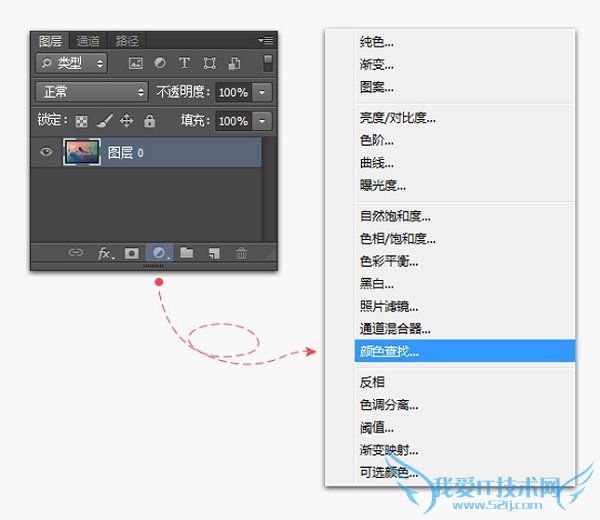Switch to the 路径 tab

[x=127, y=41]
